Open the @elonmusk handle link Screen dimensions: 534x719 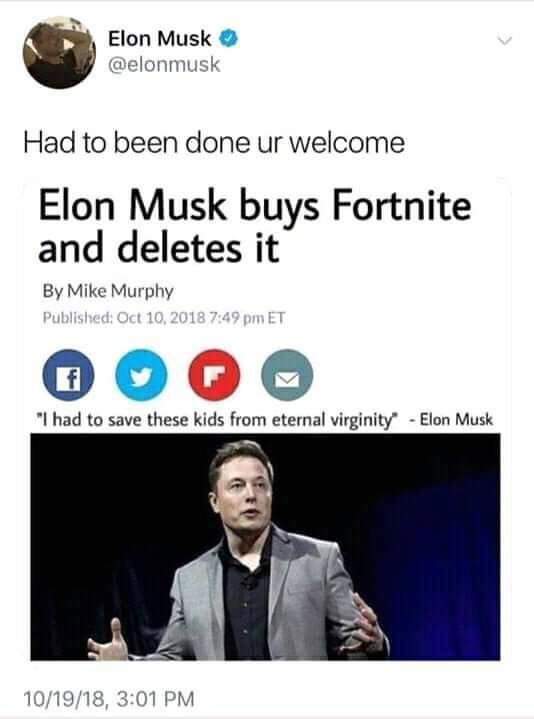[x=164, y=64]
